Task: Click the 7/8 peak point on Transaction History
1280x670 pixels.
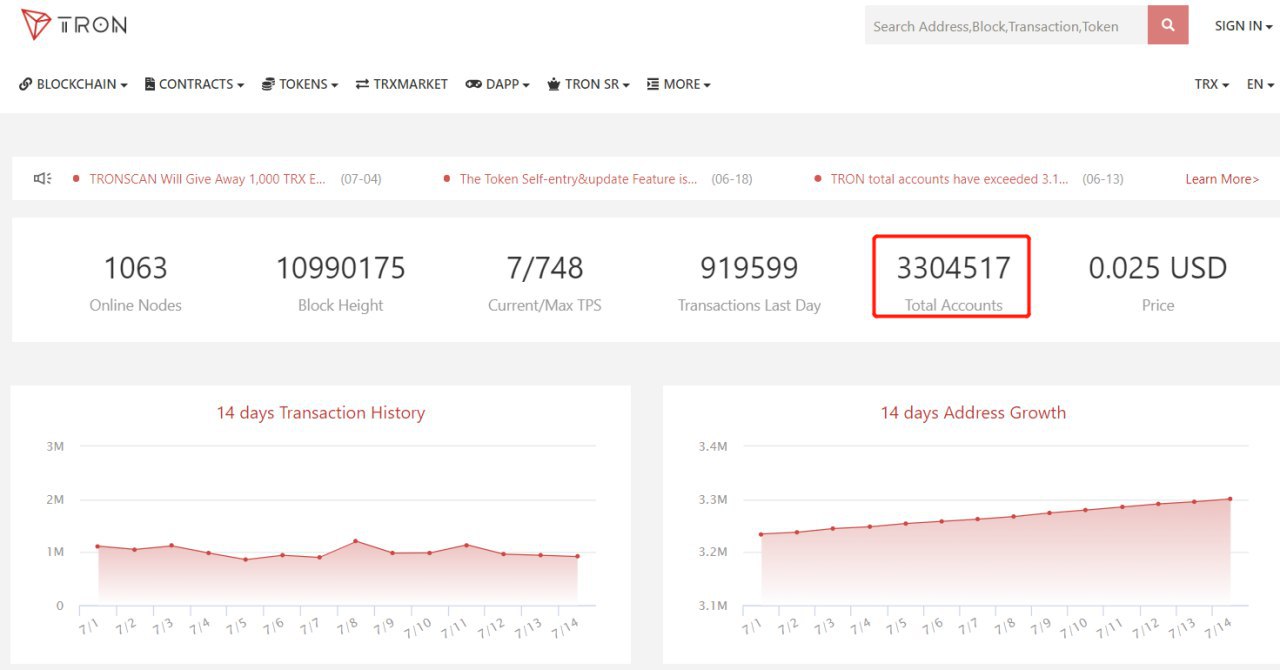Action: [355, 541]
